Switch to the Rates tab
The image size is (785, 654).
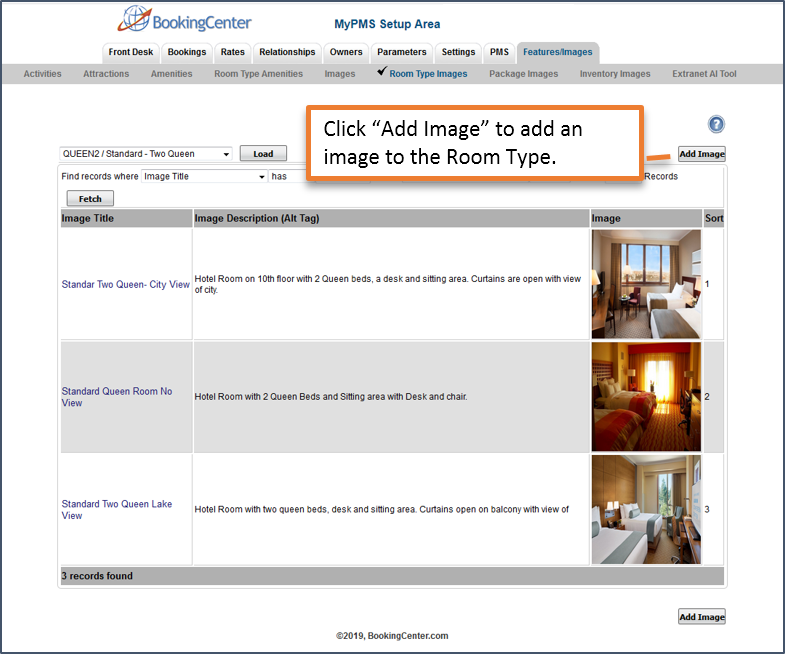coord(232,52)
